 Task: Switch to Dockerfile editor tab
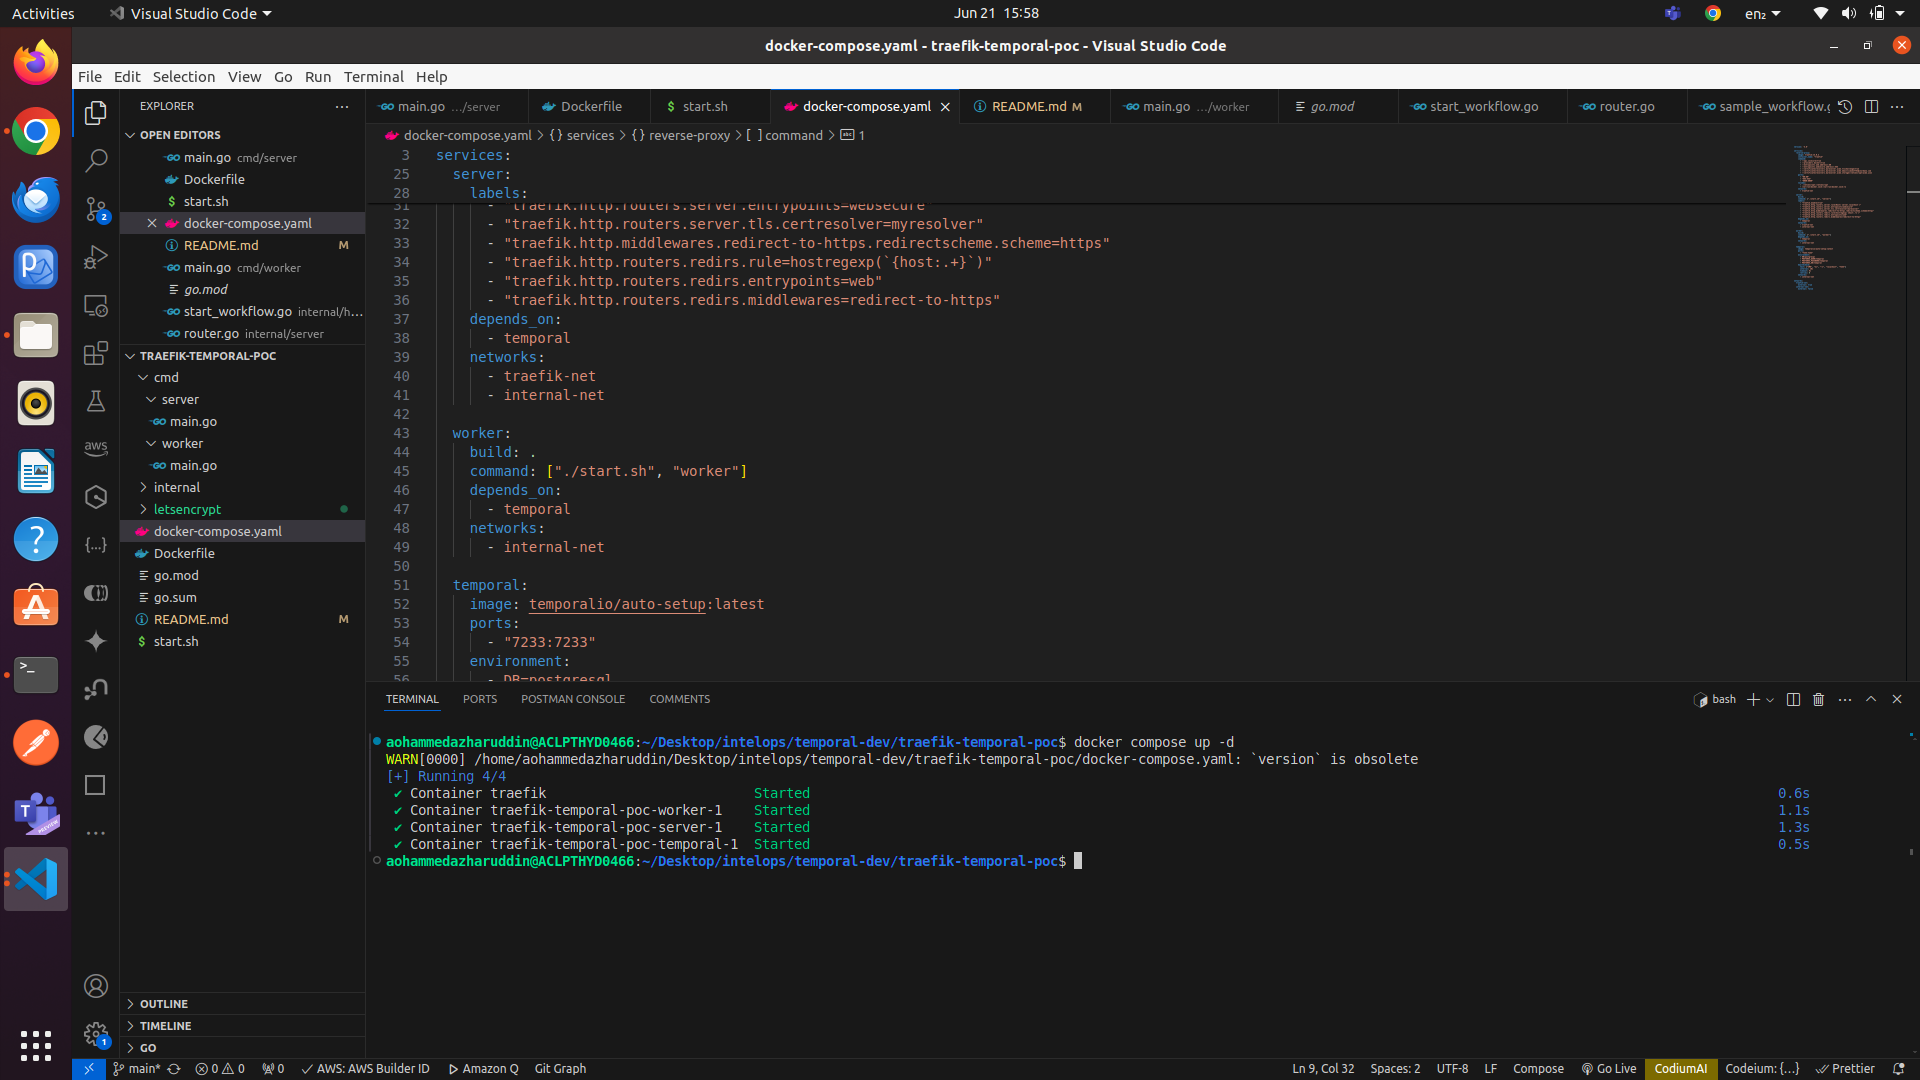[590, 106]
